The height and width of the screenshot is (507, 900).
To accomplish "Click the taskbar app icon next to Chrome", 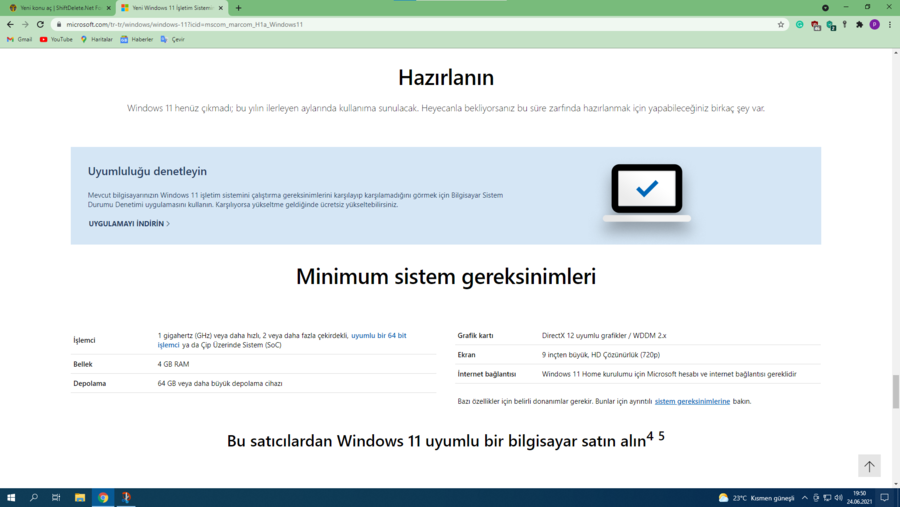I will [x=126, y=498].
